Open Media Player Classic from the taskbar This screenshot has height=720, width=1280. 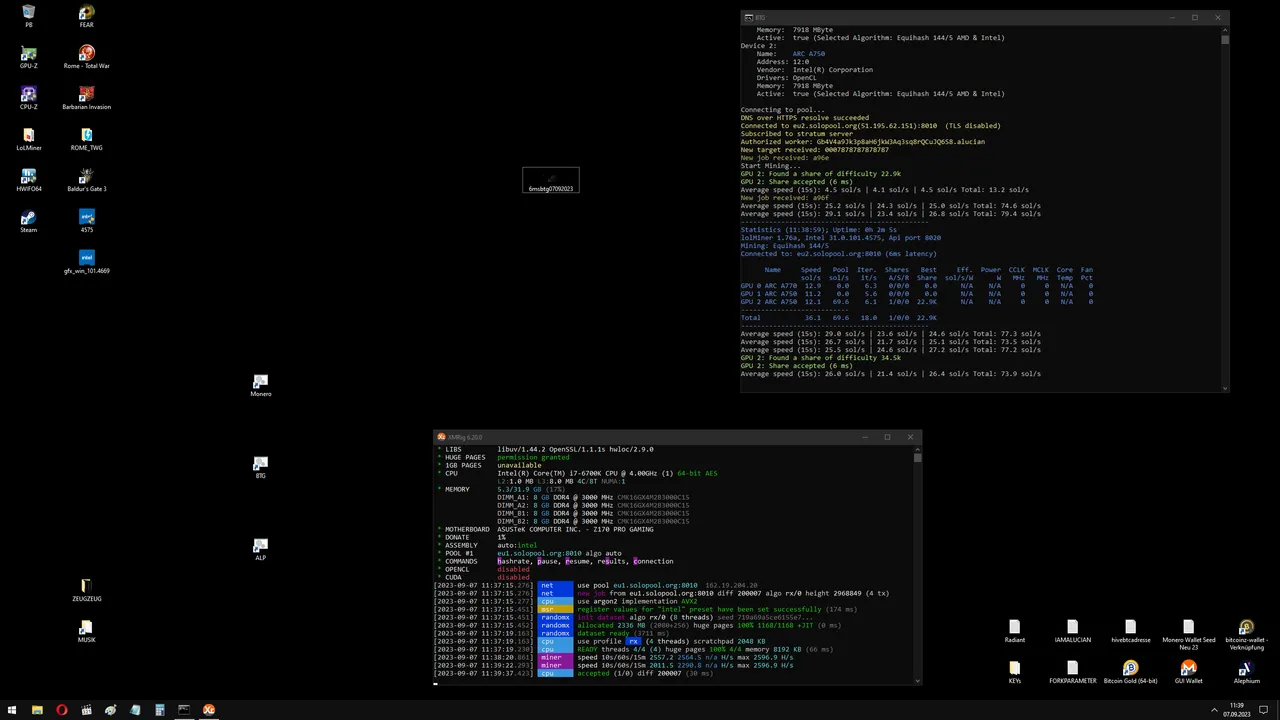[86, 710]
